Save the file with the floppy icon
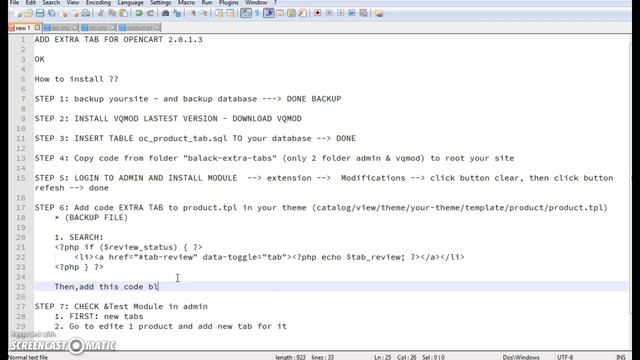The width and height of the screenshot is (640, 360). click(40, 13)
